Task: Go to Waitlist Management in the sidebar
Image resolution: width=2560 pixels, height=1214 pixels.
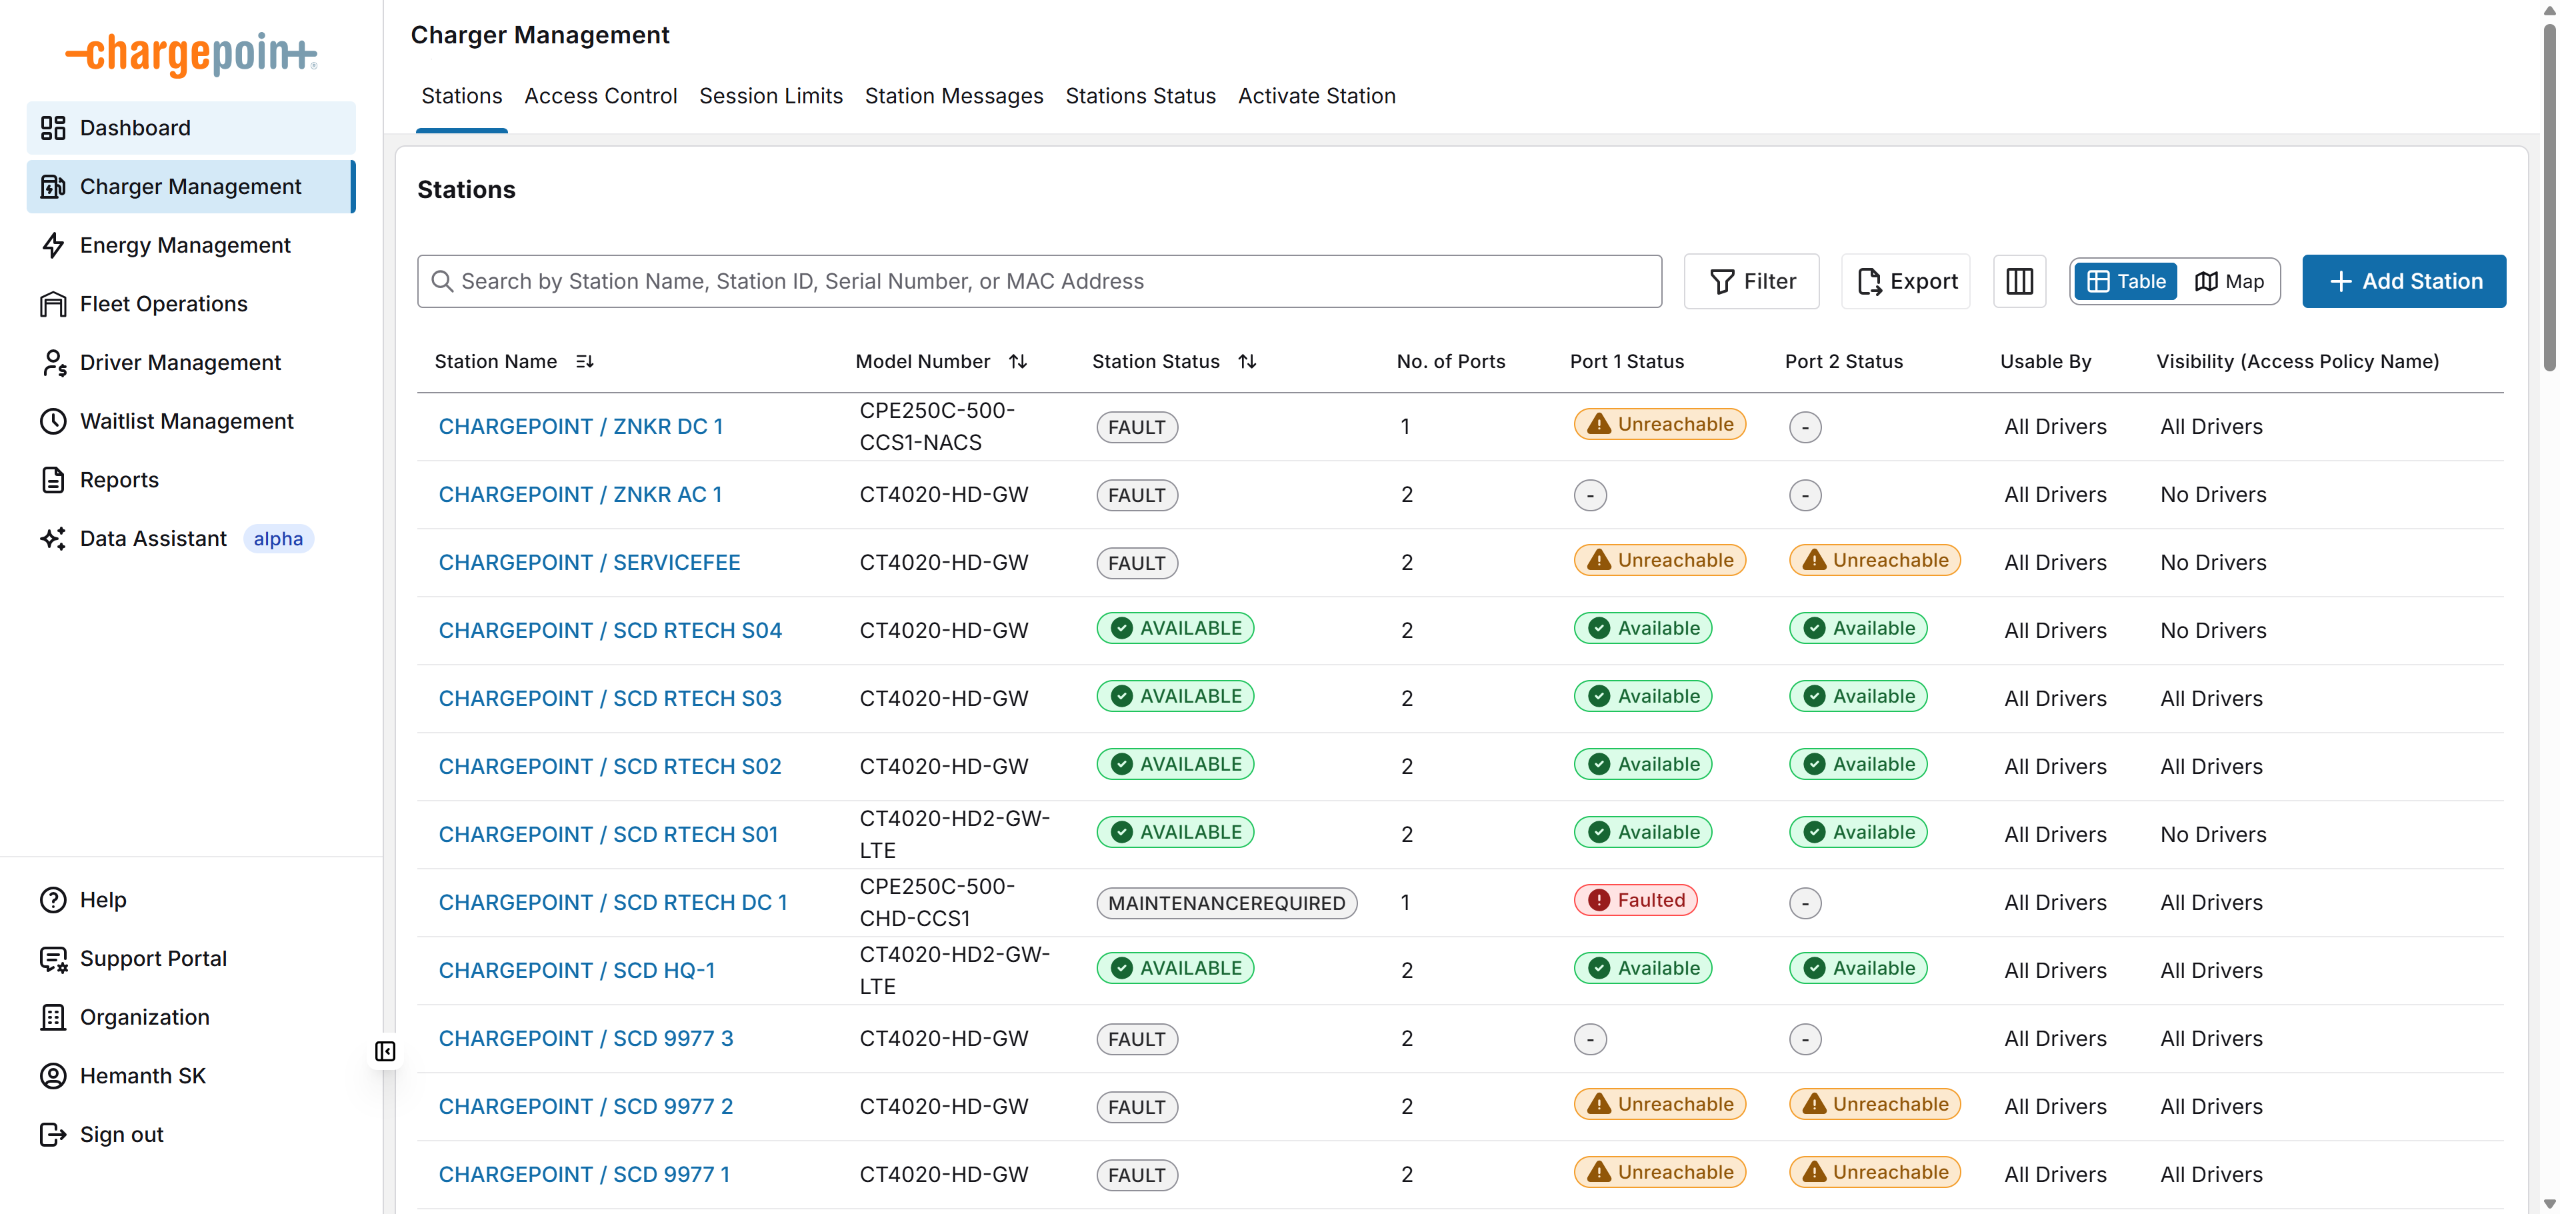Action: [186, 421]
